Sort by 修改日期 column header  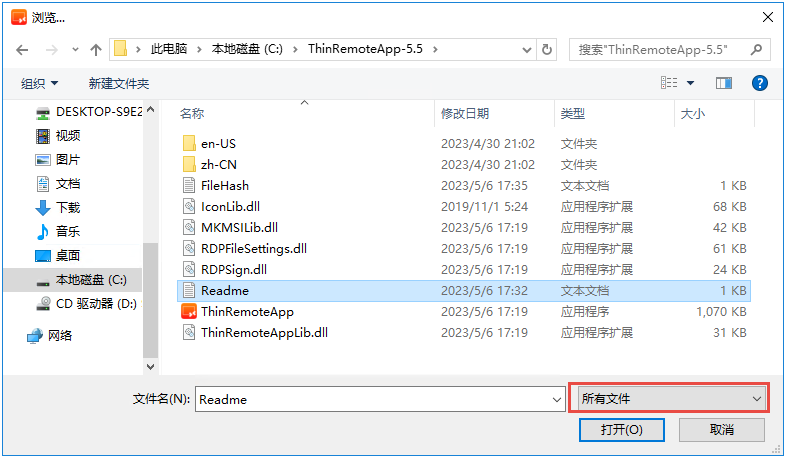465,114
